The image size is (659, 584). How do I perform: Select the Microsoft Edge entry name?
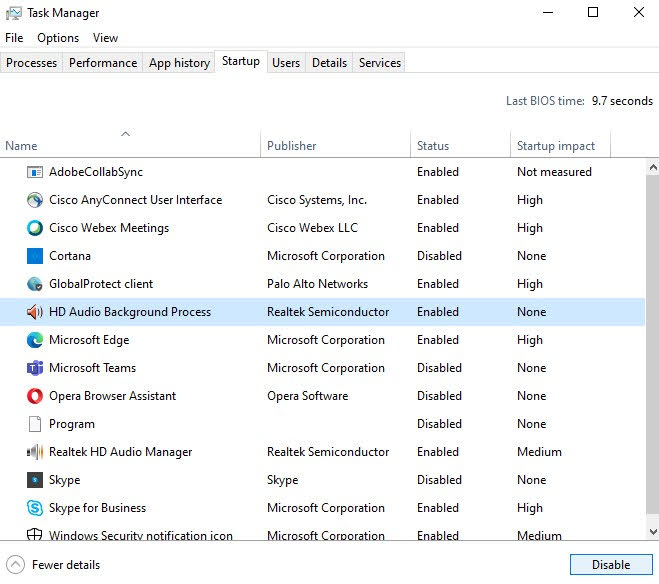pos(89,340)
